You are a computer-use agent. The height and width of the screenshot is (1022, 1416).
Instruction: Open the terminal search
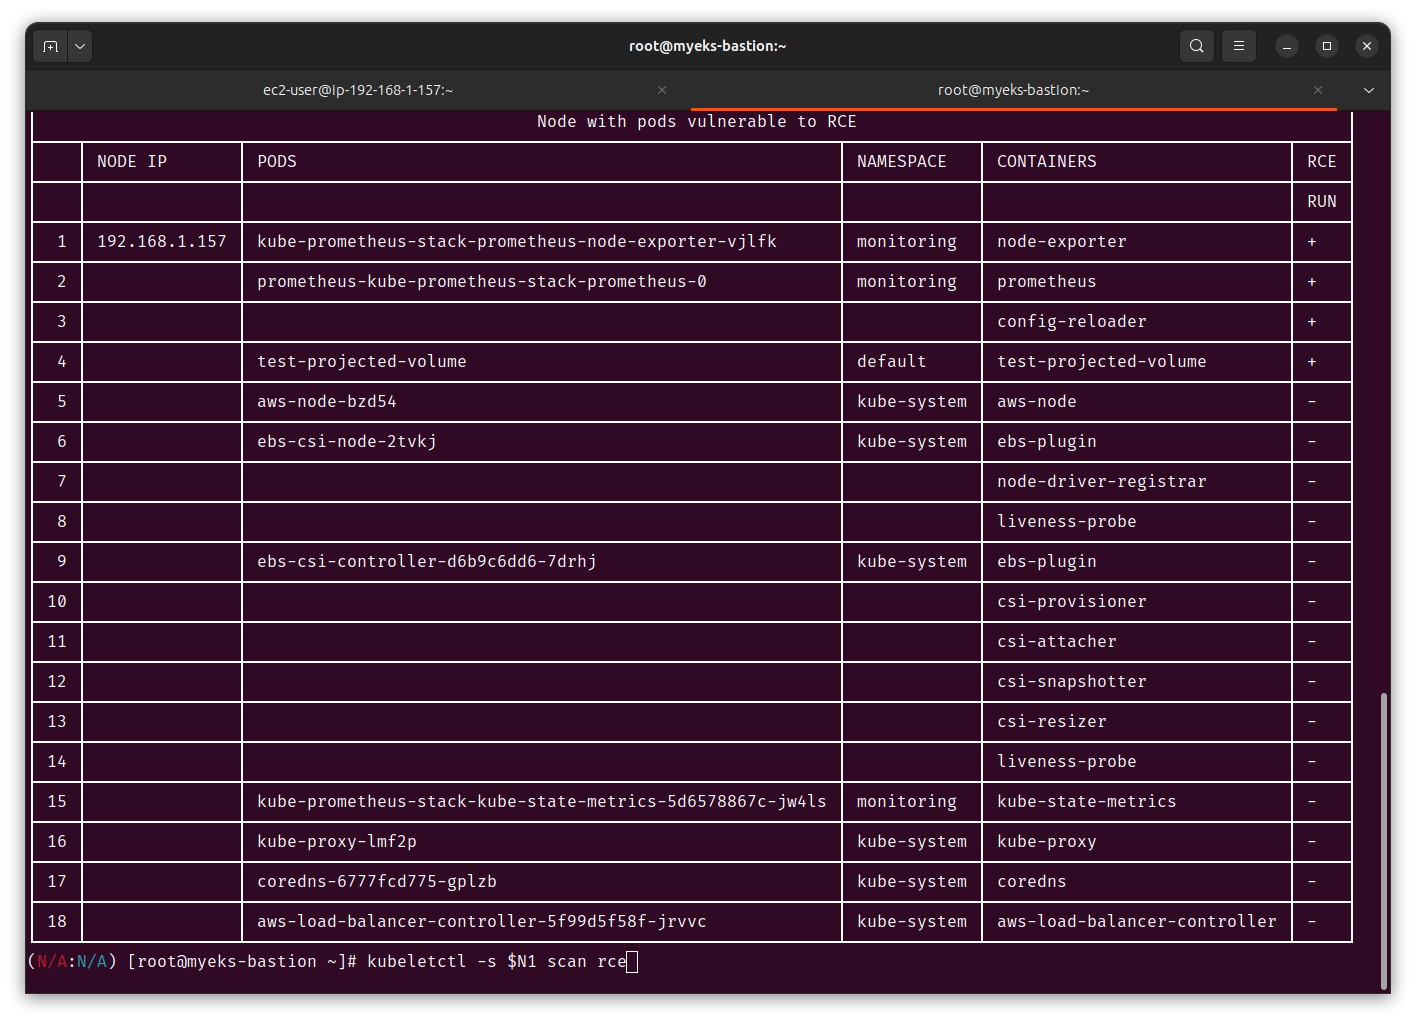pyautogui.click(x=1196, y=46)
